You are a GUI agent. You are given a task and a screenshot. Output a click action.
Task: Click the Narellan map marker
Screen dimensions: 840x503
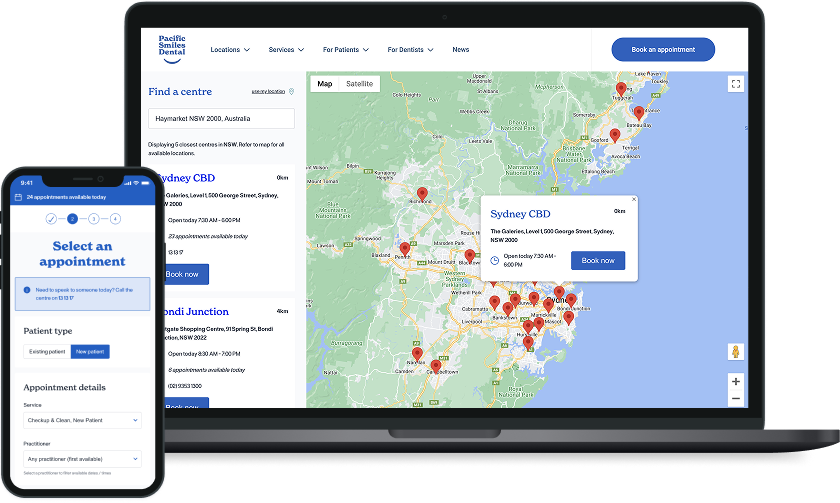[417, 354]
